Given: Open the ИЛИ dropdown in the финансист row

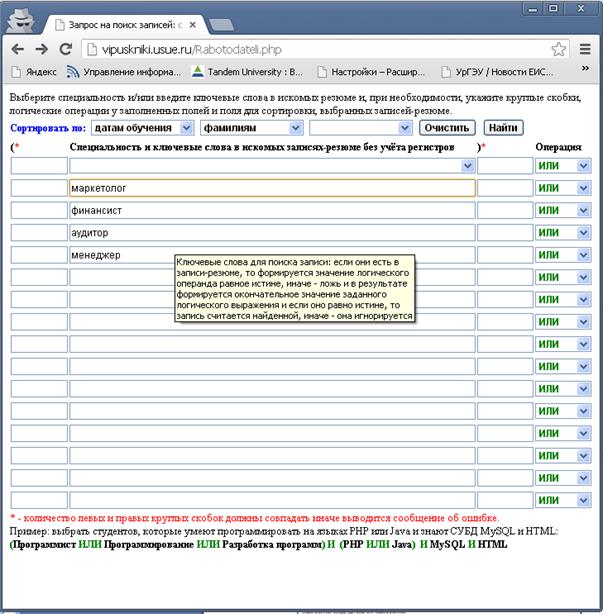Looking at the screenshot, I should (563, 210).
